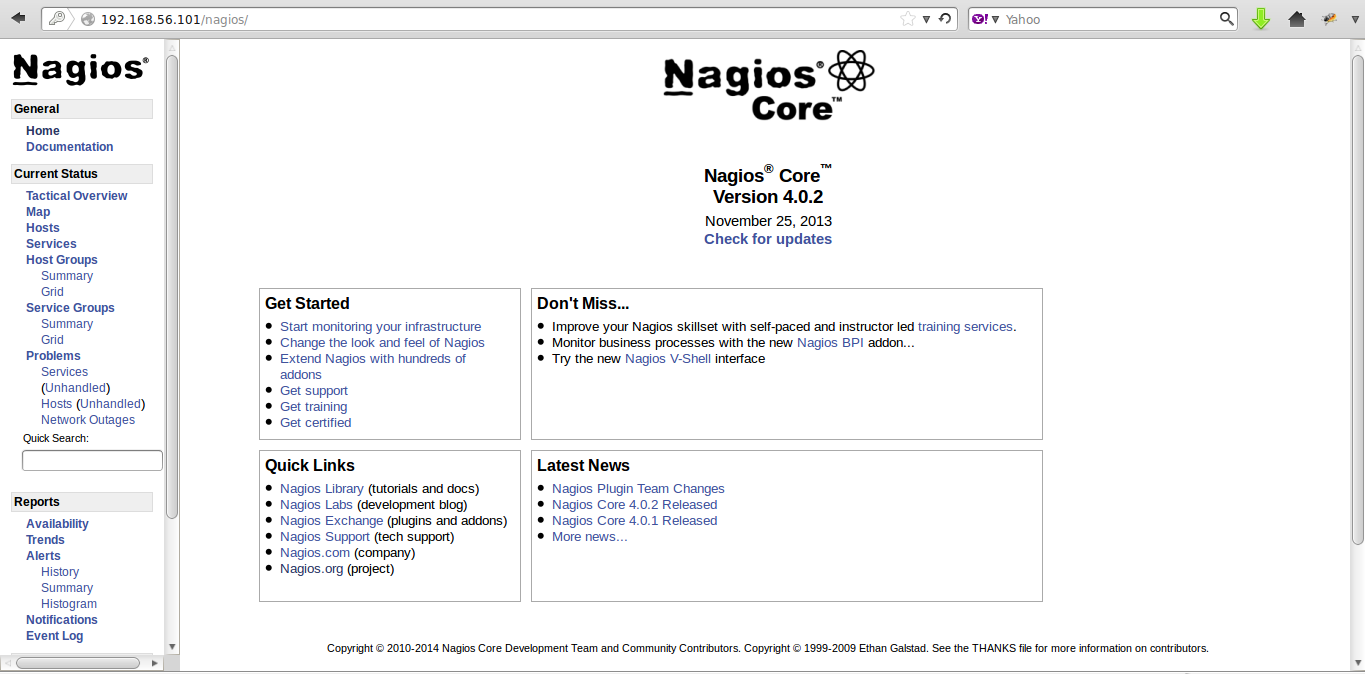
Task: Open the Nagios Labs link
Action: tap(316, 505)
